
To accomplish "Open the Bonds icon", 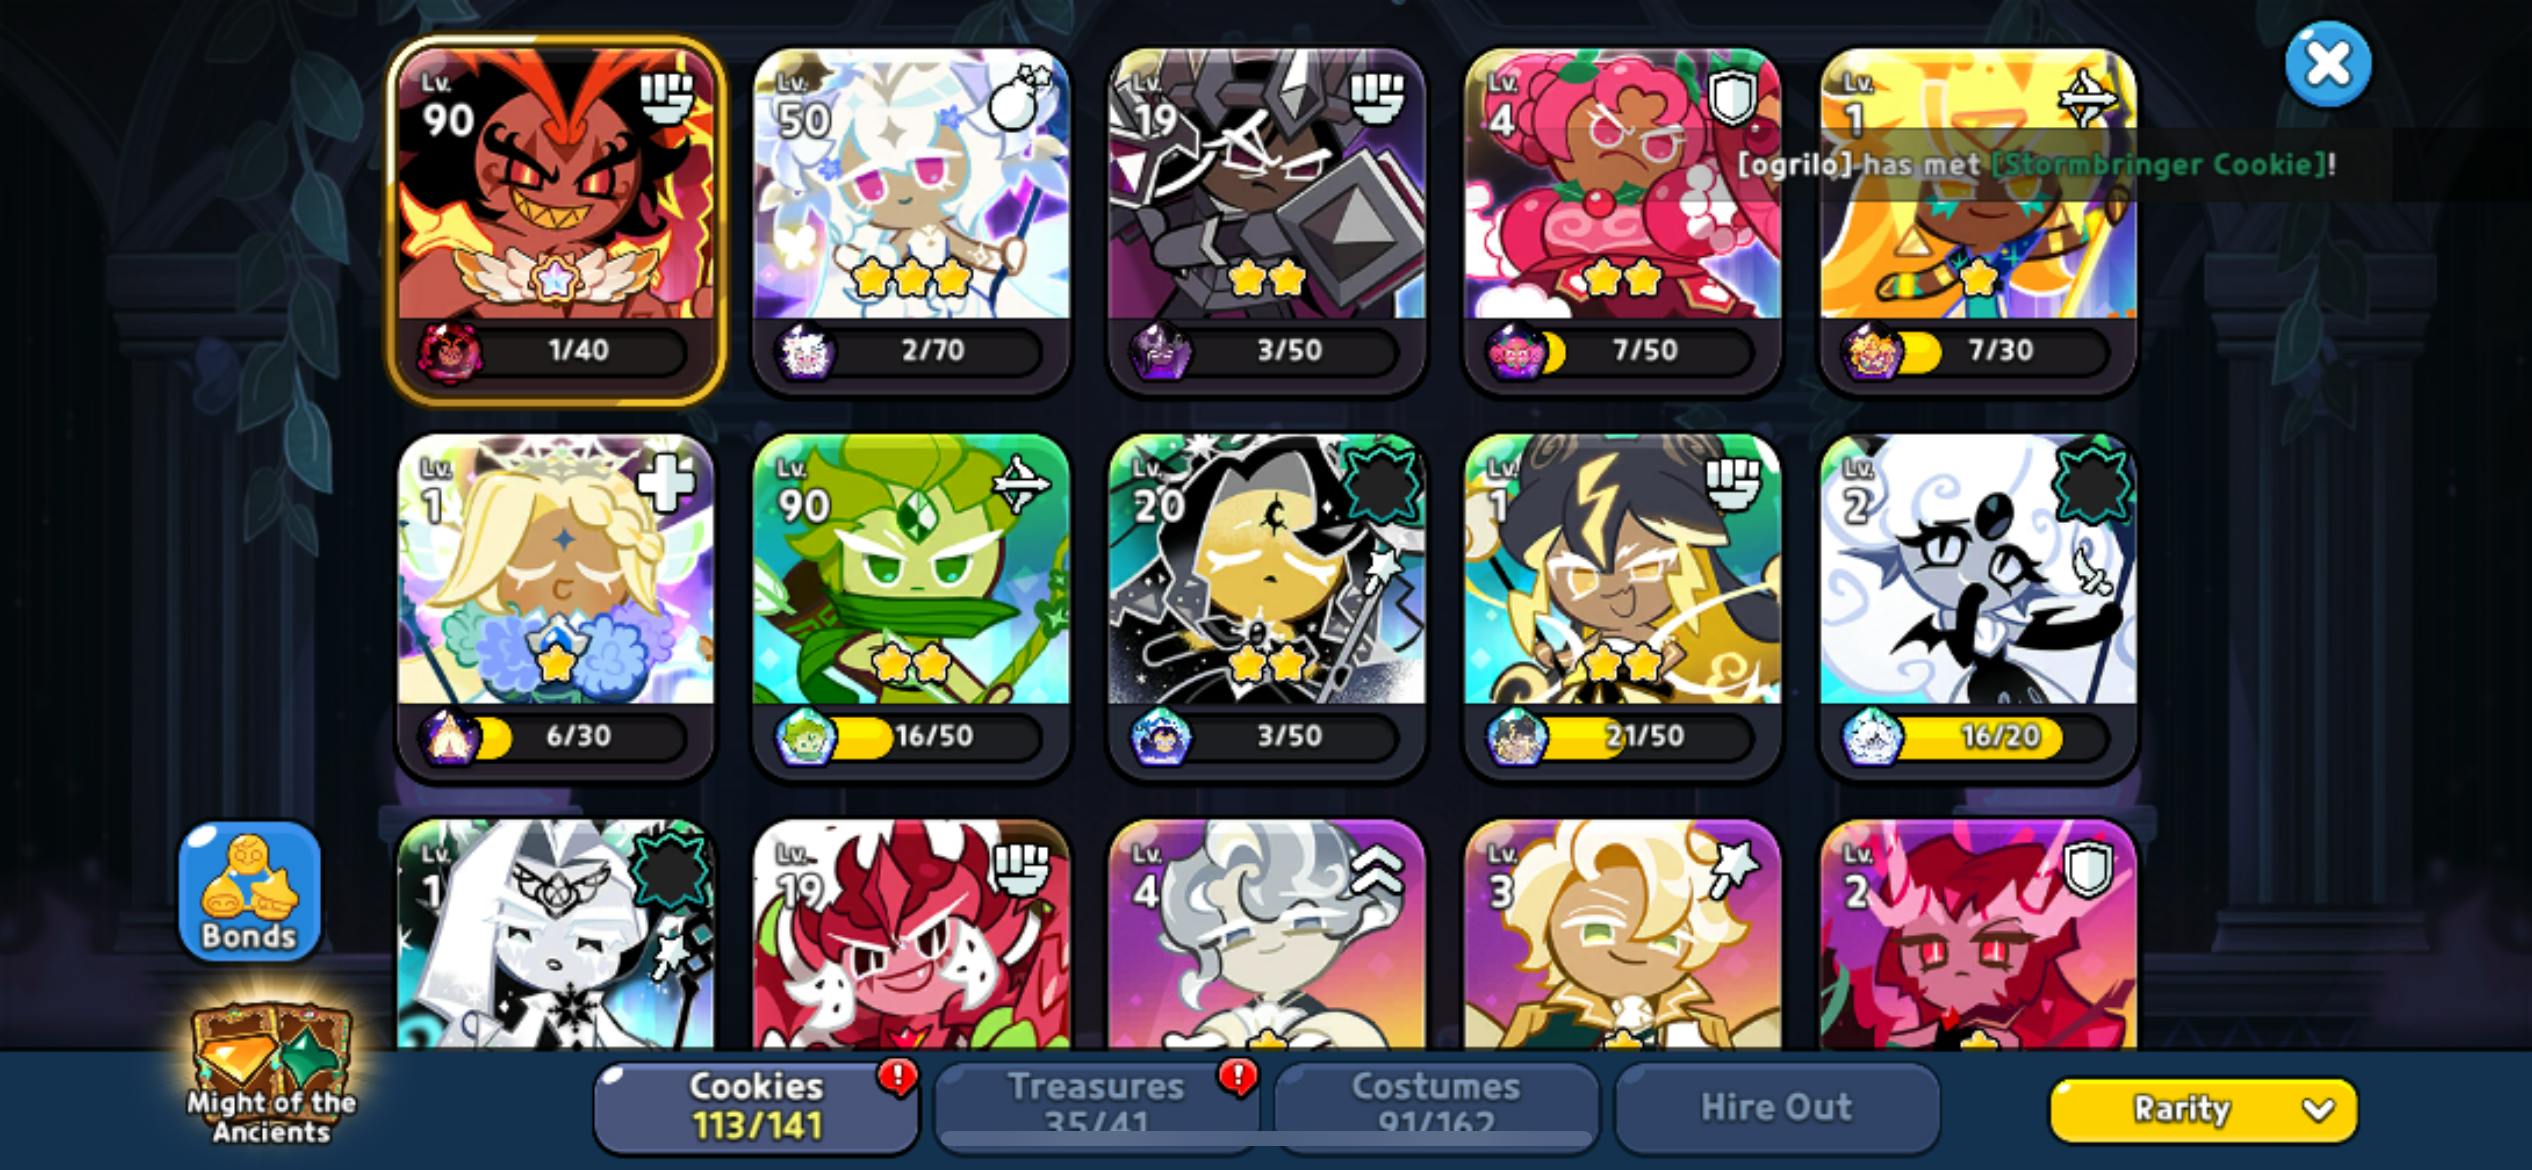I will (249, 891).
